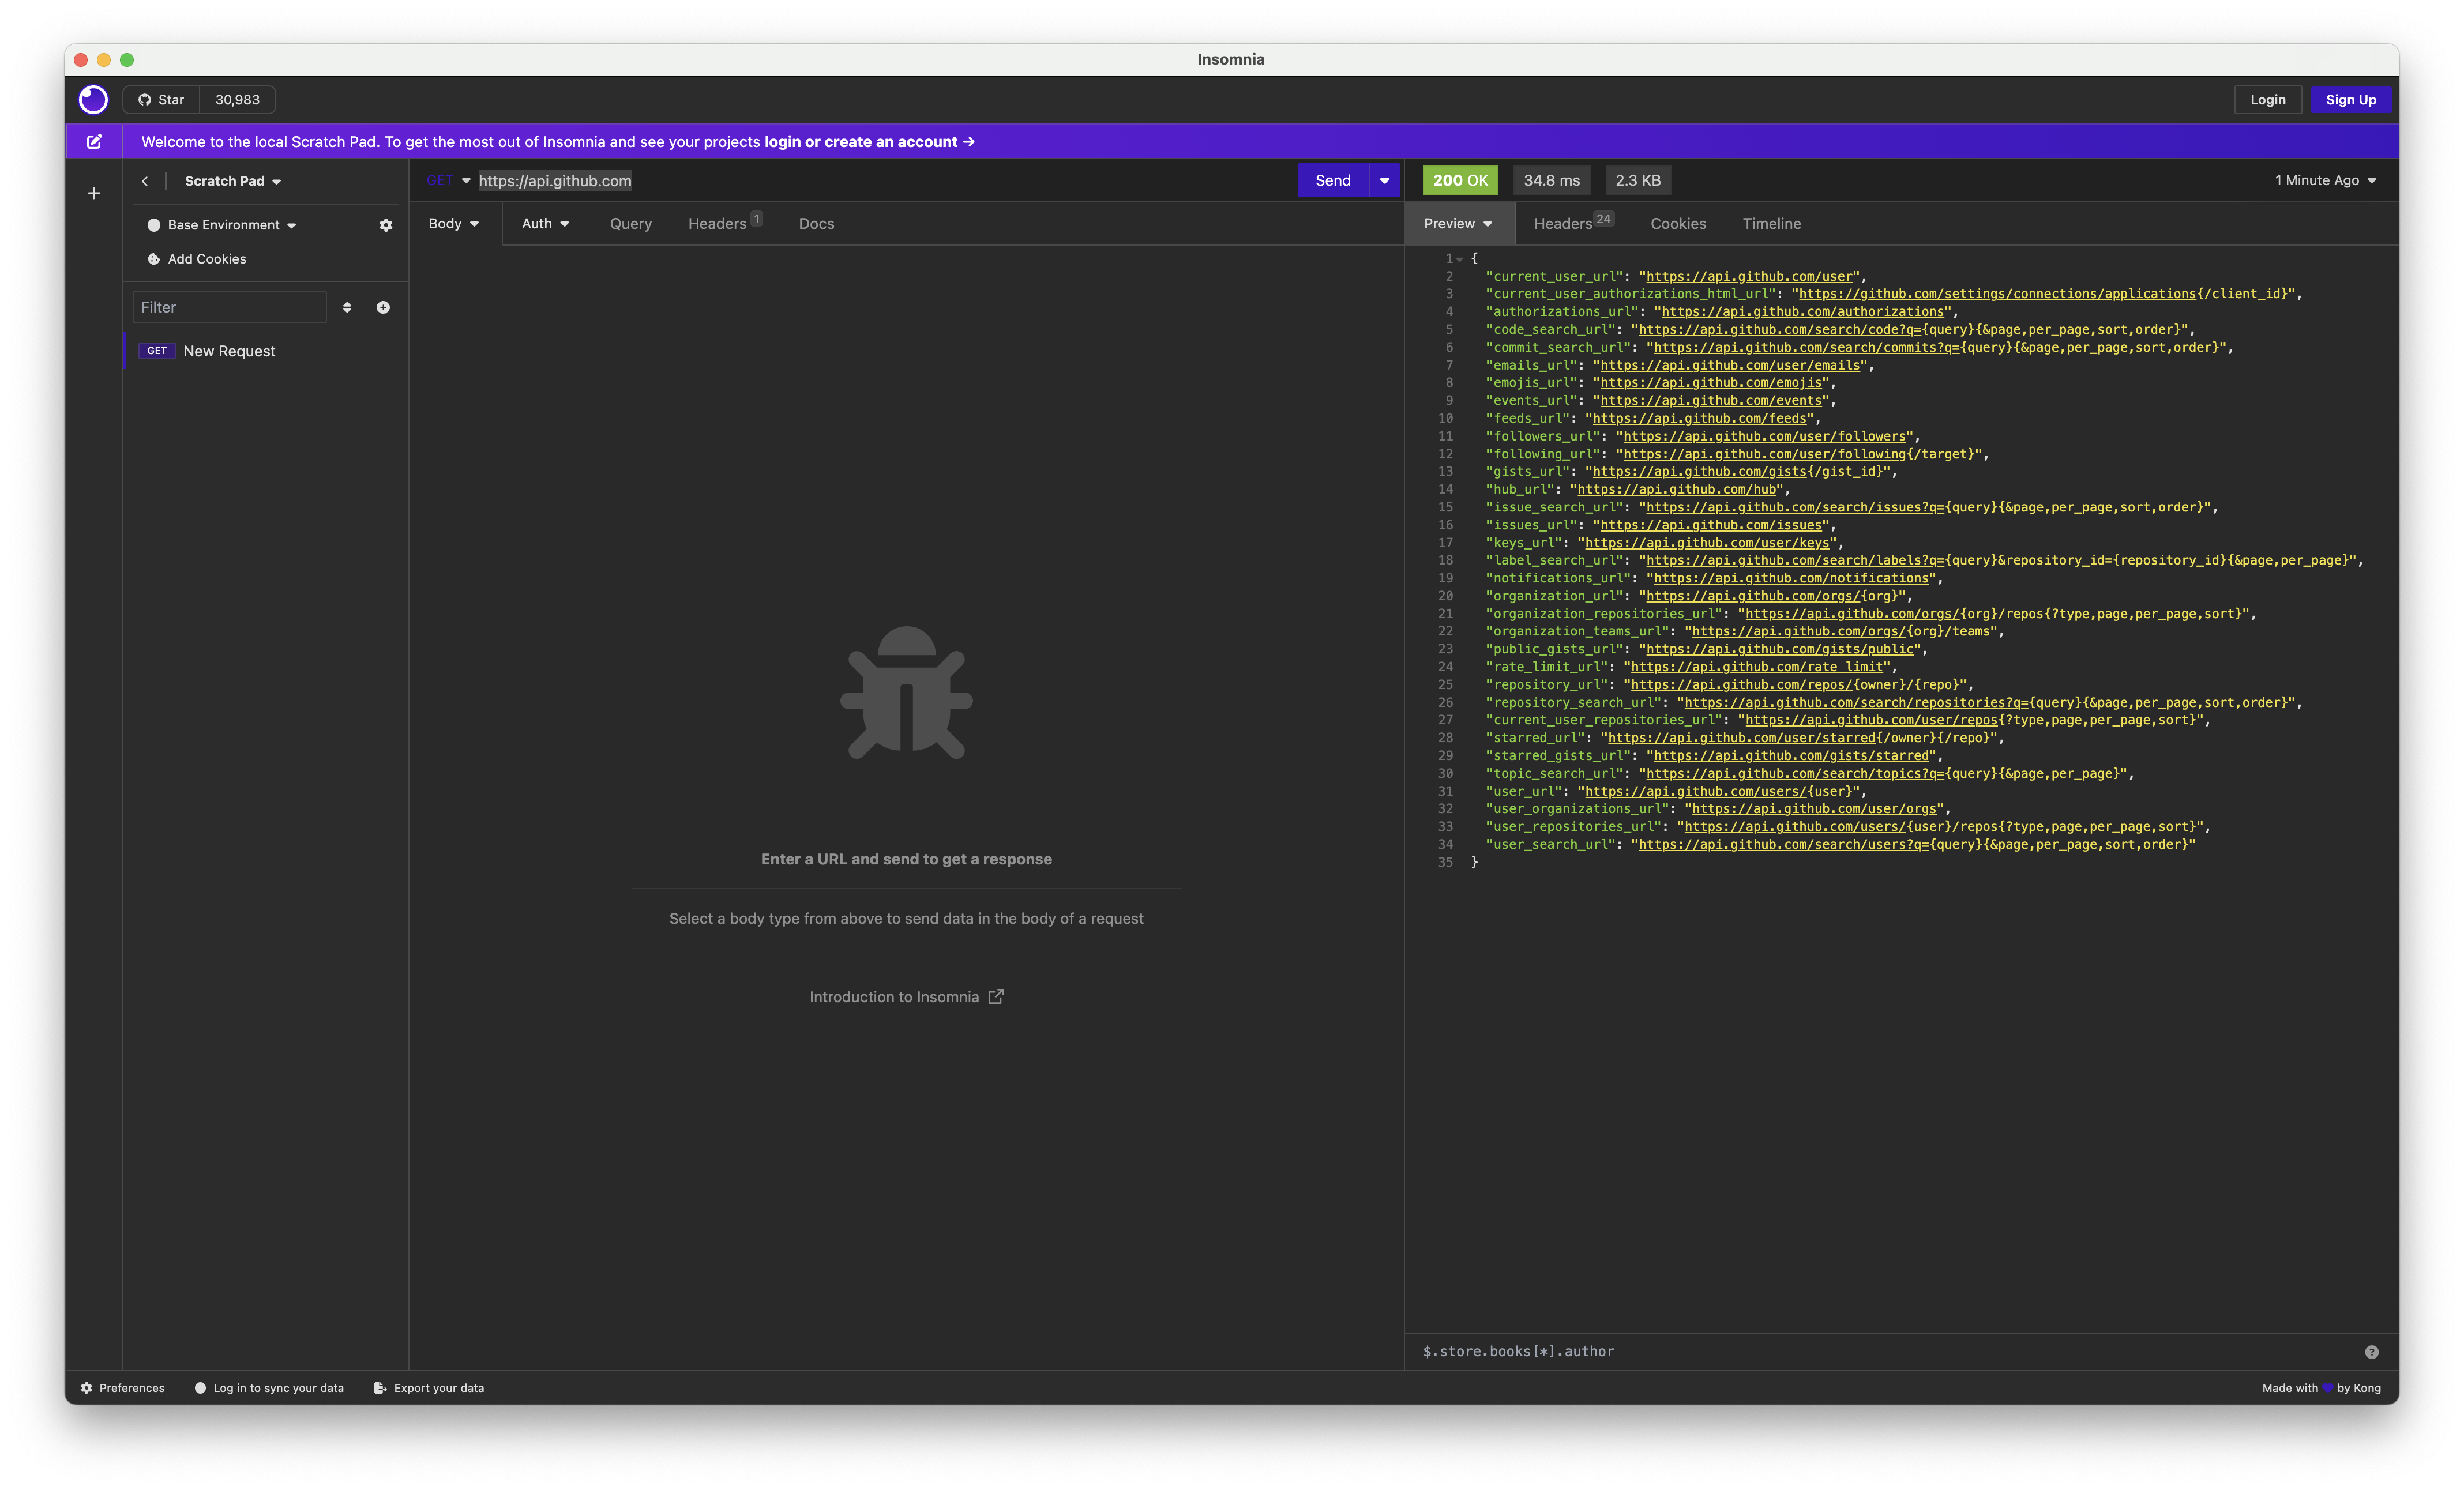Open the sort order icon next to Filter

347,307
